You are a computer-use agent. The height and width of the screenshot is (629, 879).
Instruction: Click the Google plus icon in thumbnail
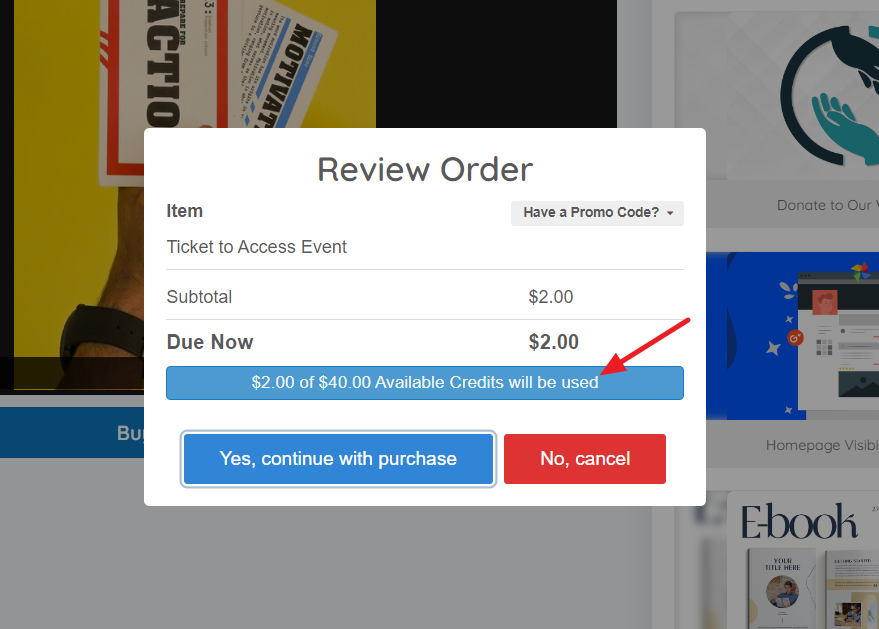(x=795, y=338)
